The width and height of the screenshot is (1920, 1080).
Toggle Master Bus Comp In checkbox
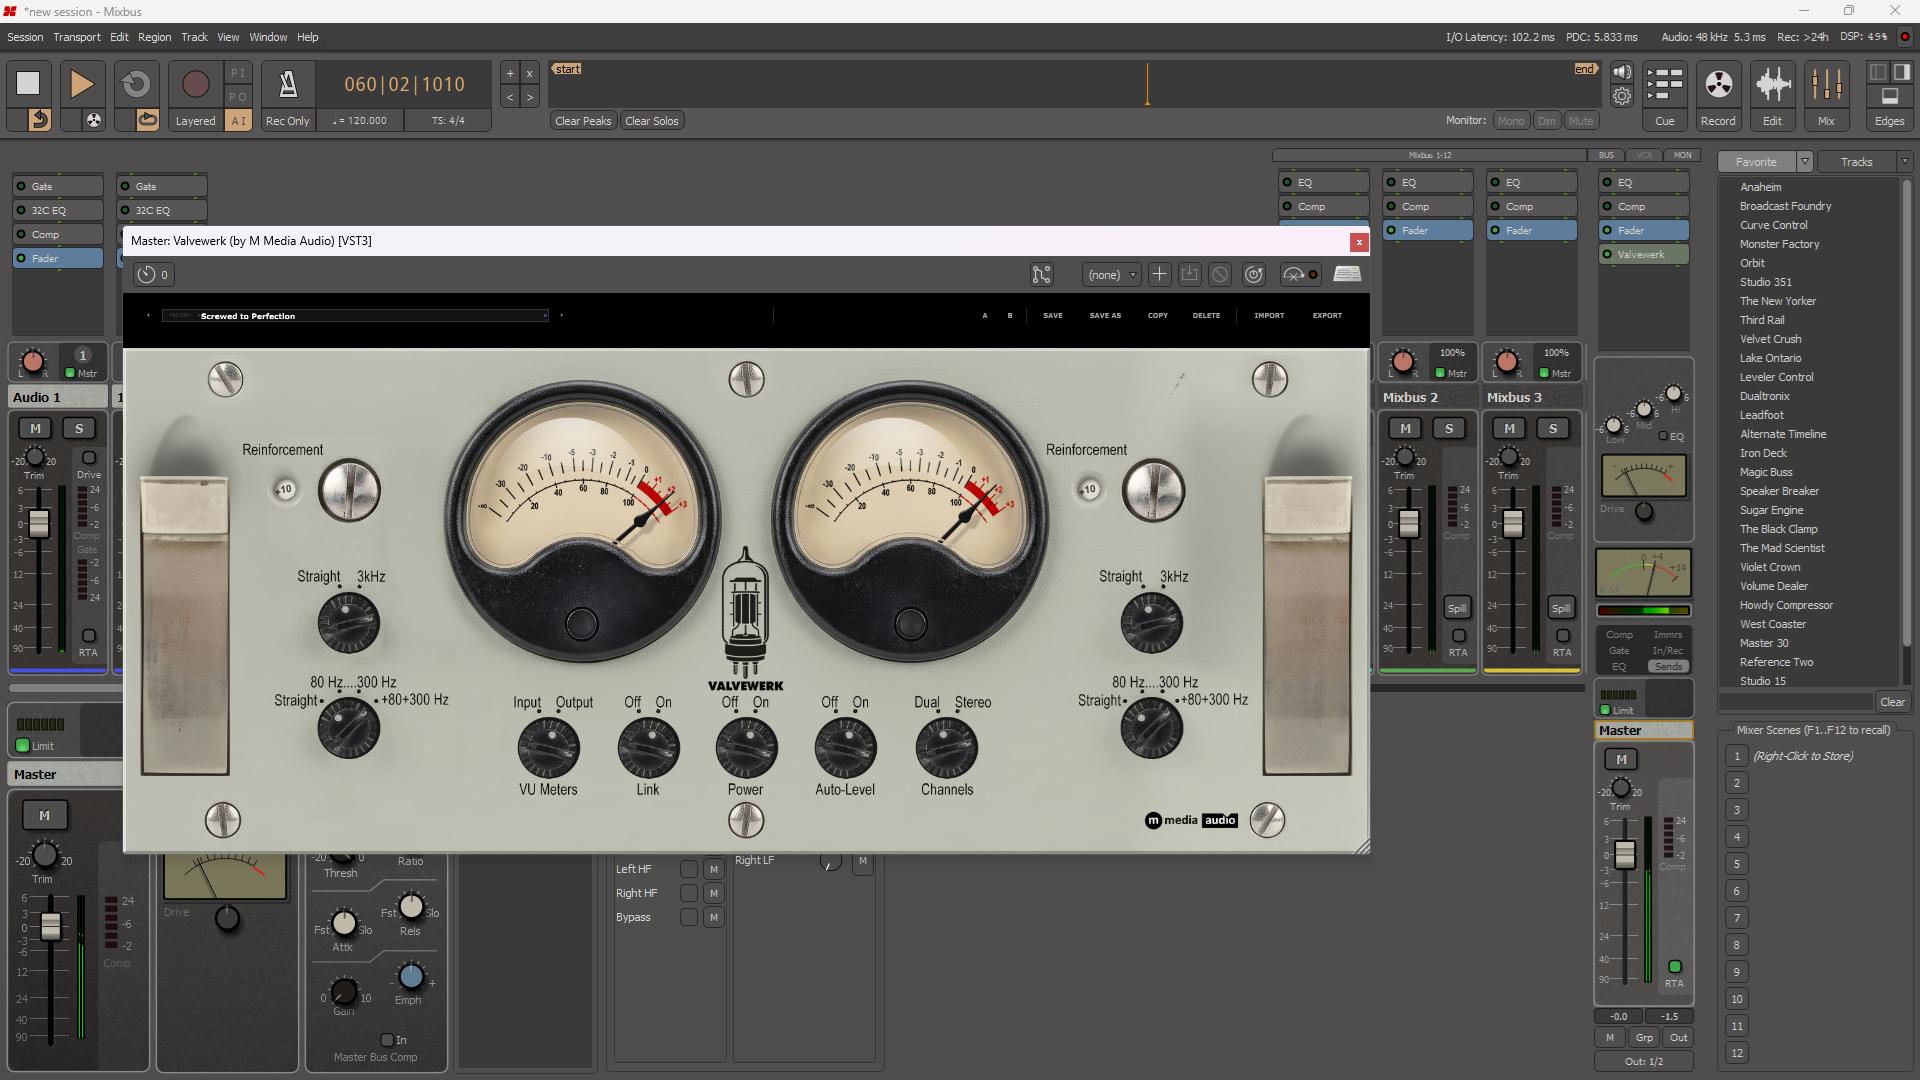(387, 1040)
